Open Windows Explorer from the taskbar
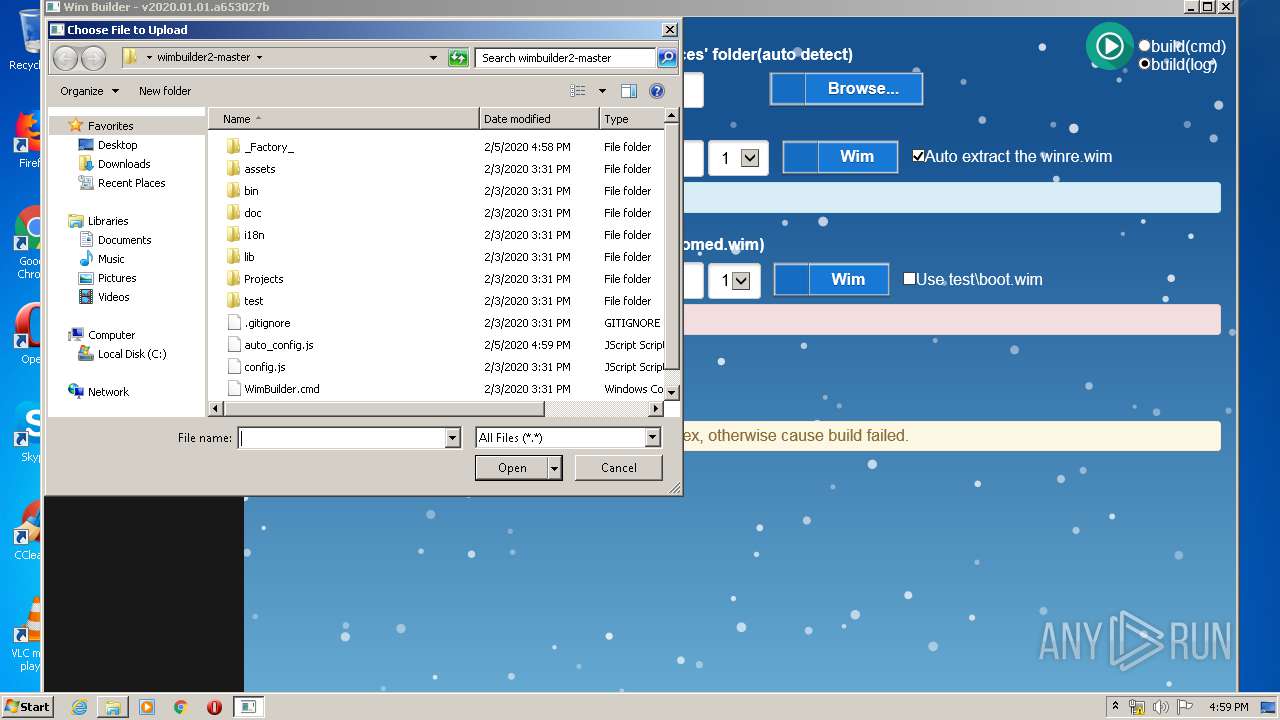The height and width of the screenshot is (720, 1280). (113, 707)
